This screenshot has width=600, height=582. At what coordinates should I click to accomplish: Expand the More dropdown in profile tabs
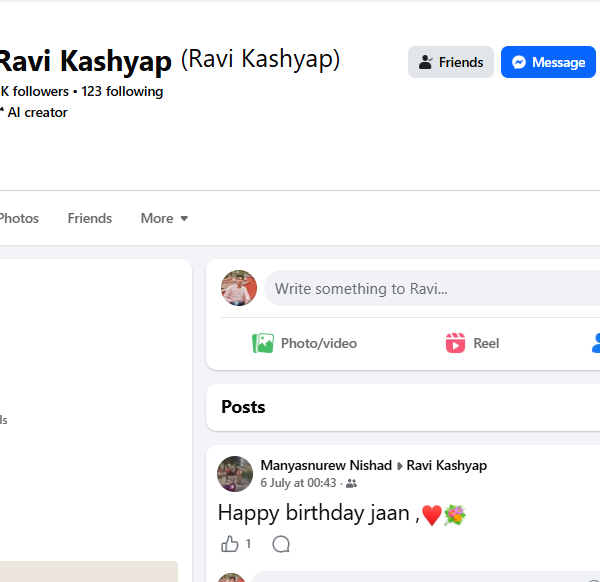click(x=165, y=218)
